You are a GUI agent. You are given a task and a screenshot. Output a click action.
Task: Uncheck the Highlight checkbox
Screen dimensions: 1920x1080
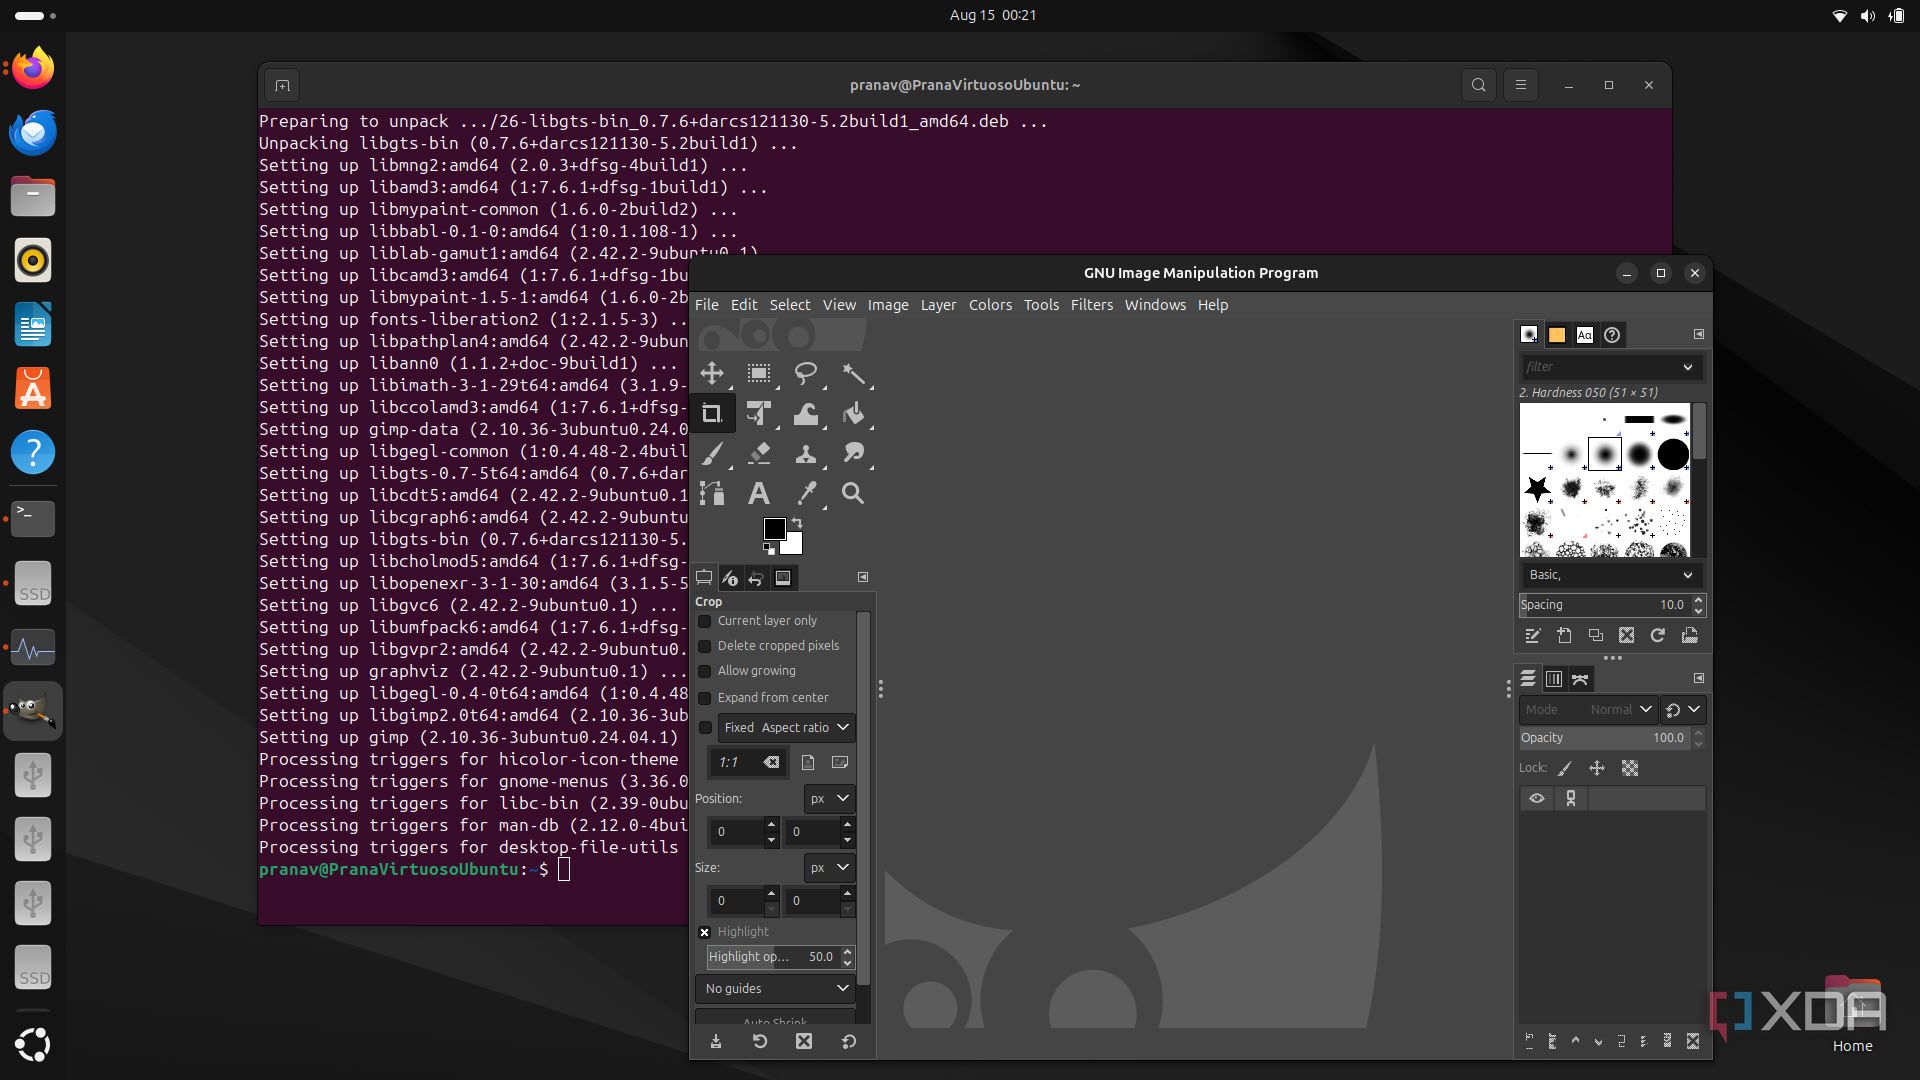pyautogui.click(x=704, y=932)
